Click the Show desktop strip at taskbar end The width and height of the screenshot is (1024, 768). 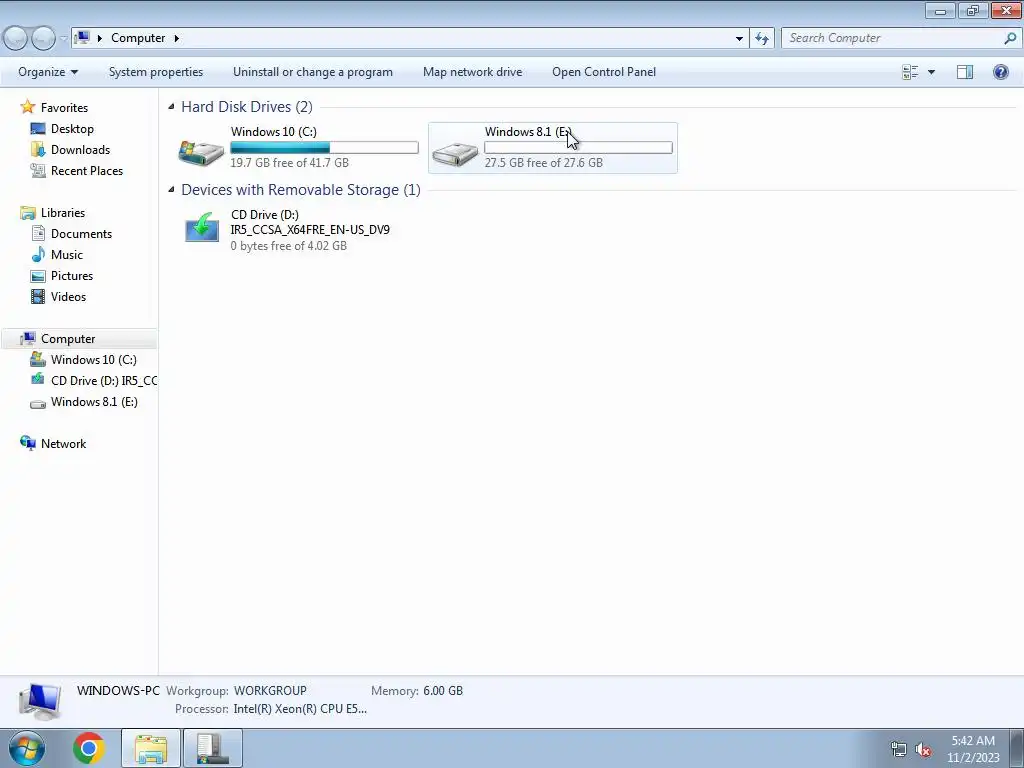point(1017,748)
